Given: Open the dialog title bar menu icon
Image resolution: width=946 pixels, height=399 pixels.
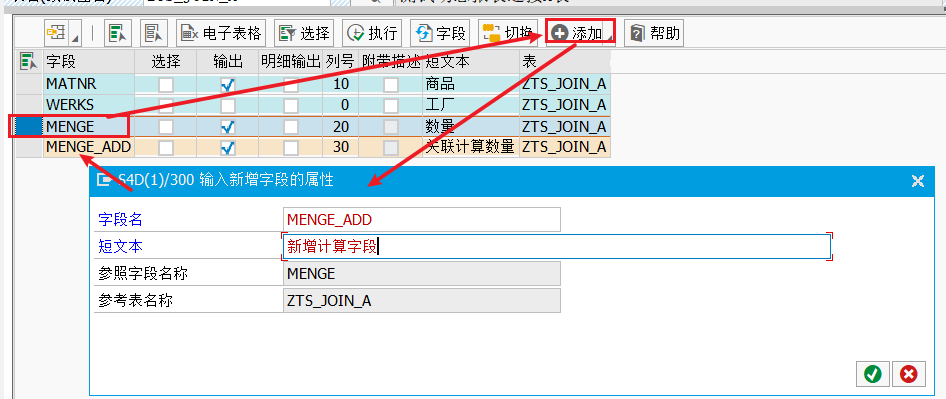Looking at the screenshot, I should click(104, 180).
